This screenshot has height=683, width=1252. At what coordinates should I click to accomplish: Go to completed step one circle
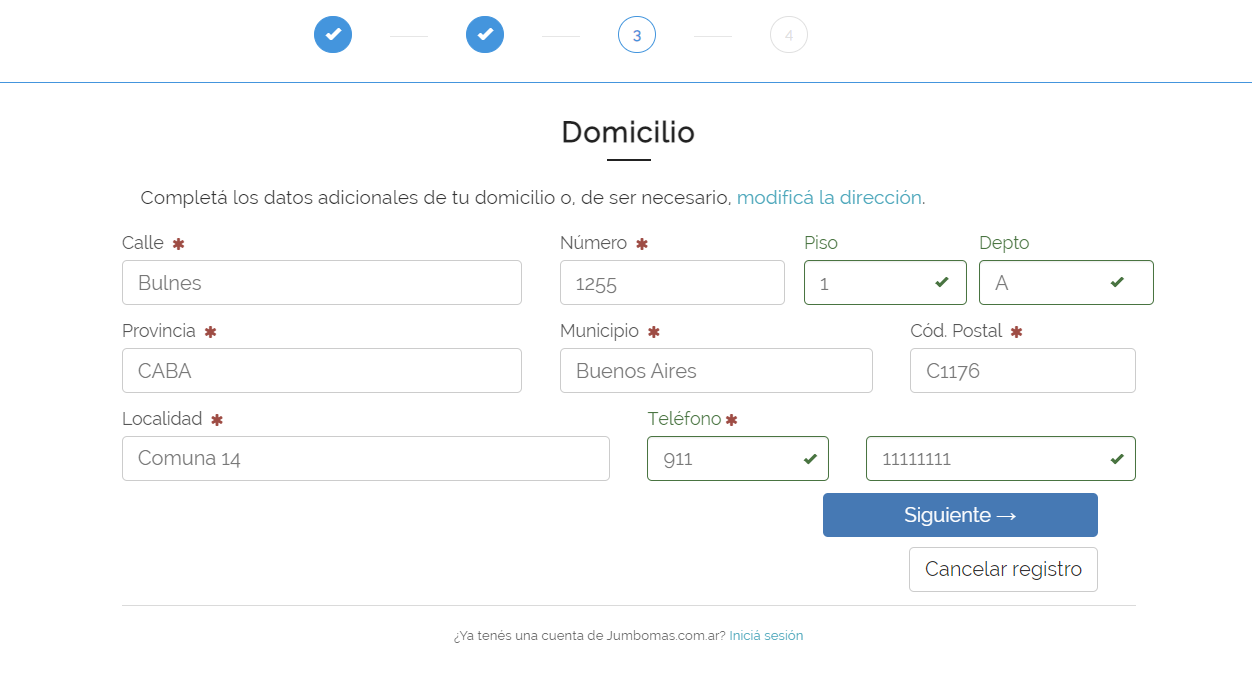pos(333,34)
